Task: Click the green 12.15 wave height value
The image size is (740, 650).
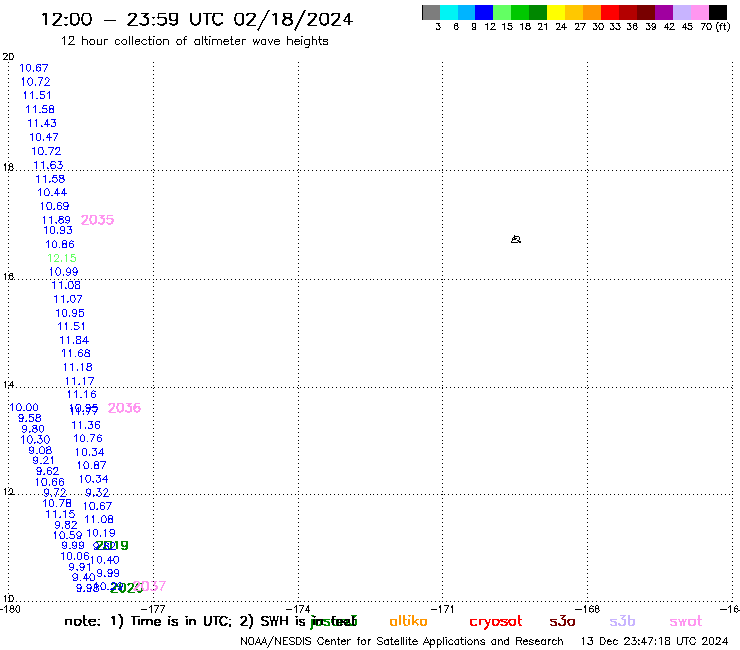Action: tap(62, 258)
